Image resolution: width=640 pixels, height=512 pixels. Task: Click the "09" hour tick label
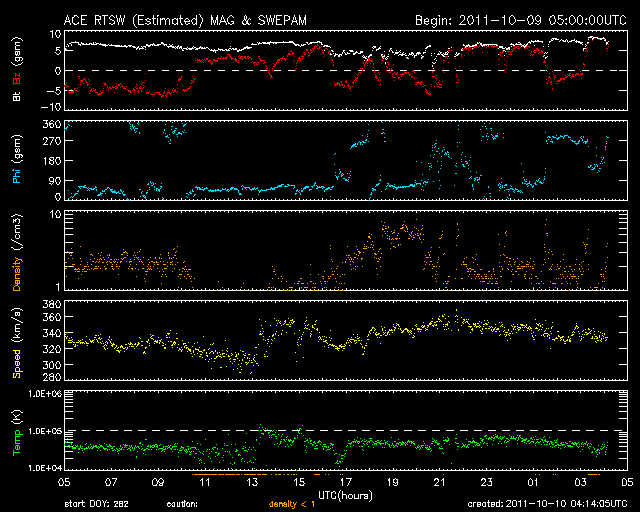pyautogui.click(x=158, y=482)
